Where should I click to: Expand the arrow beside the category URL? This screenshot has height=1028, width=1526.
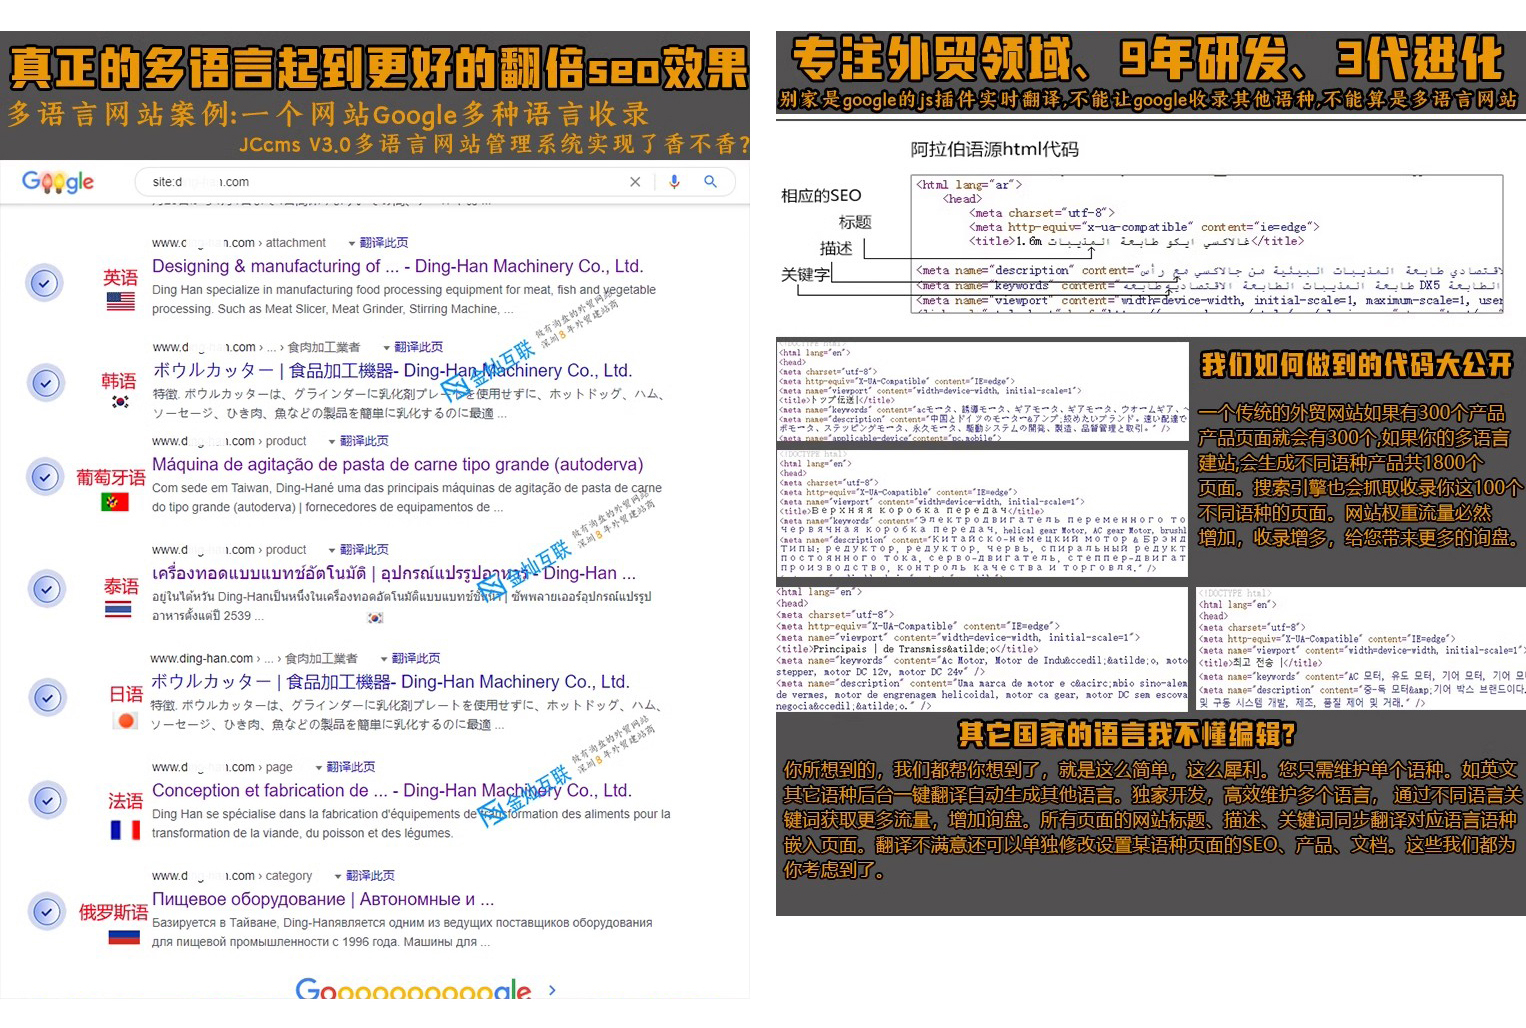click(338, 876)
